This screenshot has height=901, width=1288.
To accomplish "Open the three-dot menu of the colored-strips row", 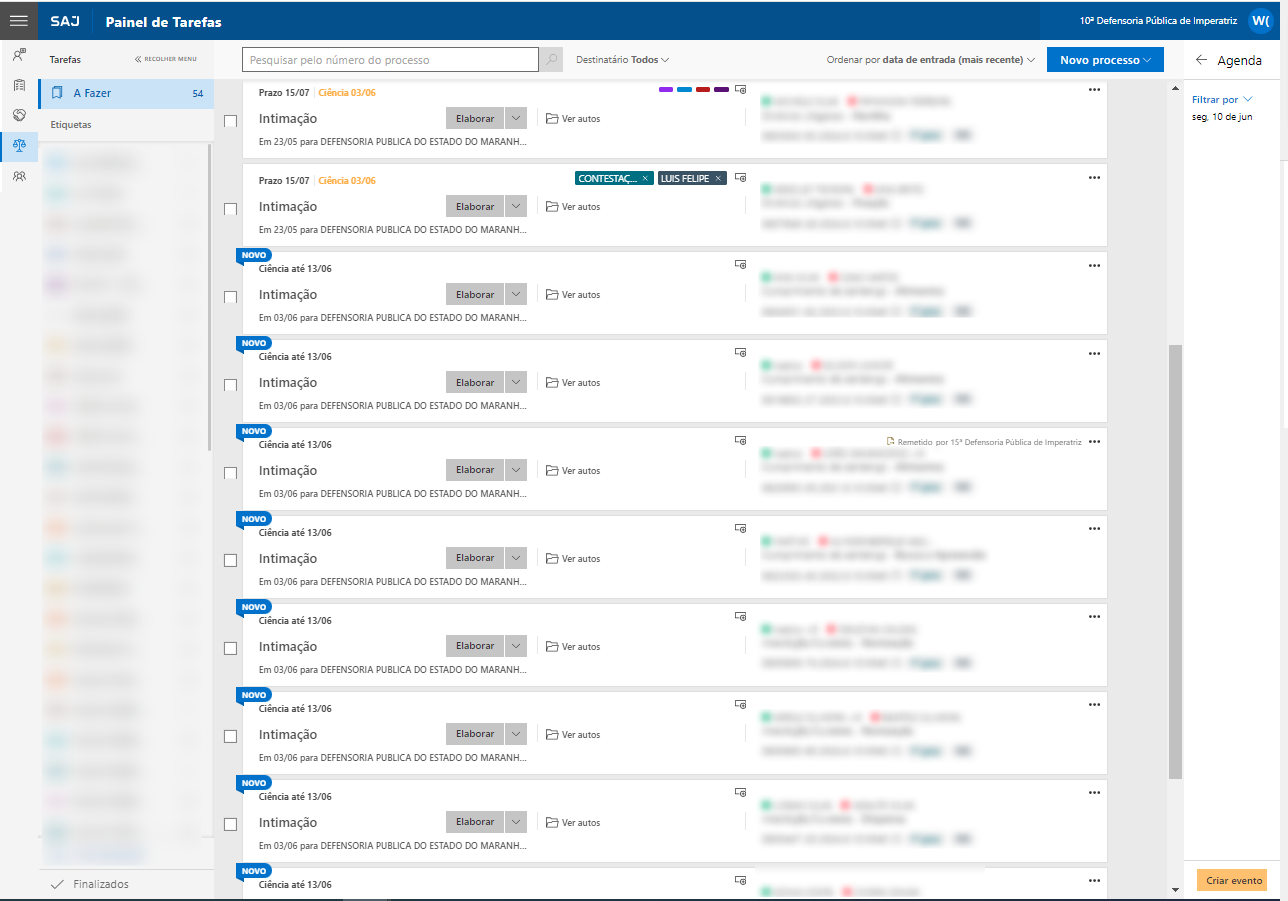I will (1094, 90).
